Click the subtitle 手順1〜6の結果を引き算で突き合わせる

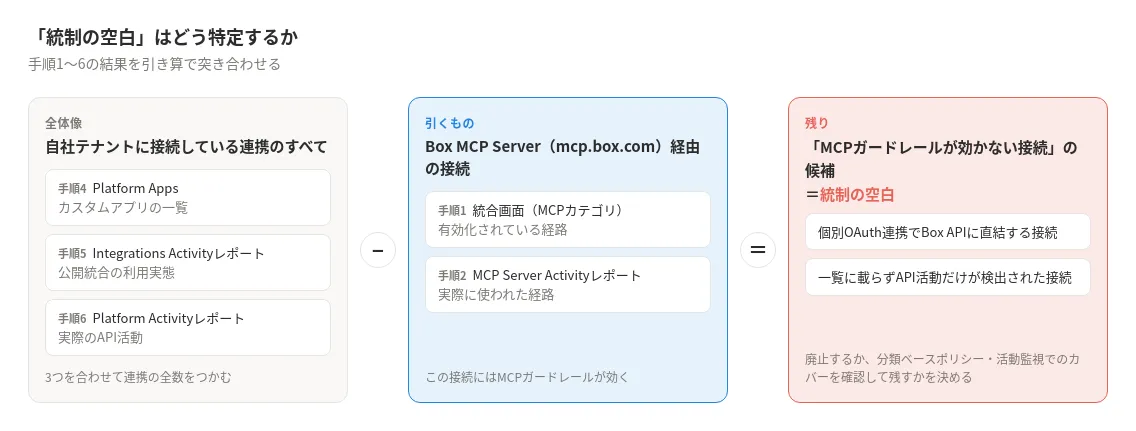coord(154,64)
